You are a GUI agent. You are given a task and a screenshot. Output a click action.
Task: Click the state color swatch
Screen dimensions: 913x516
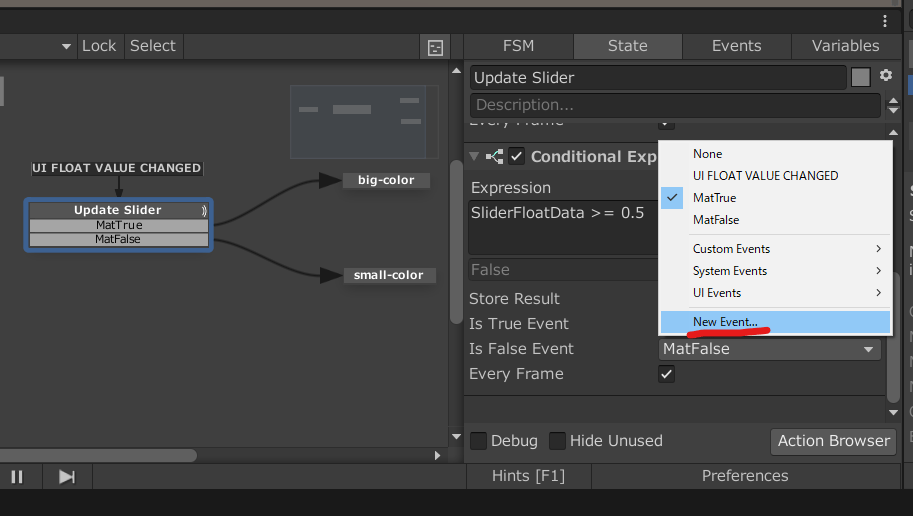[860, 77]
